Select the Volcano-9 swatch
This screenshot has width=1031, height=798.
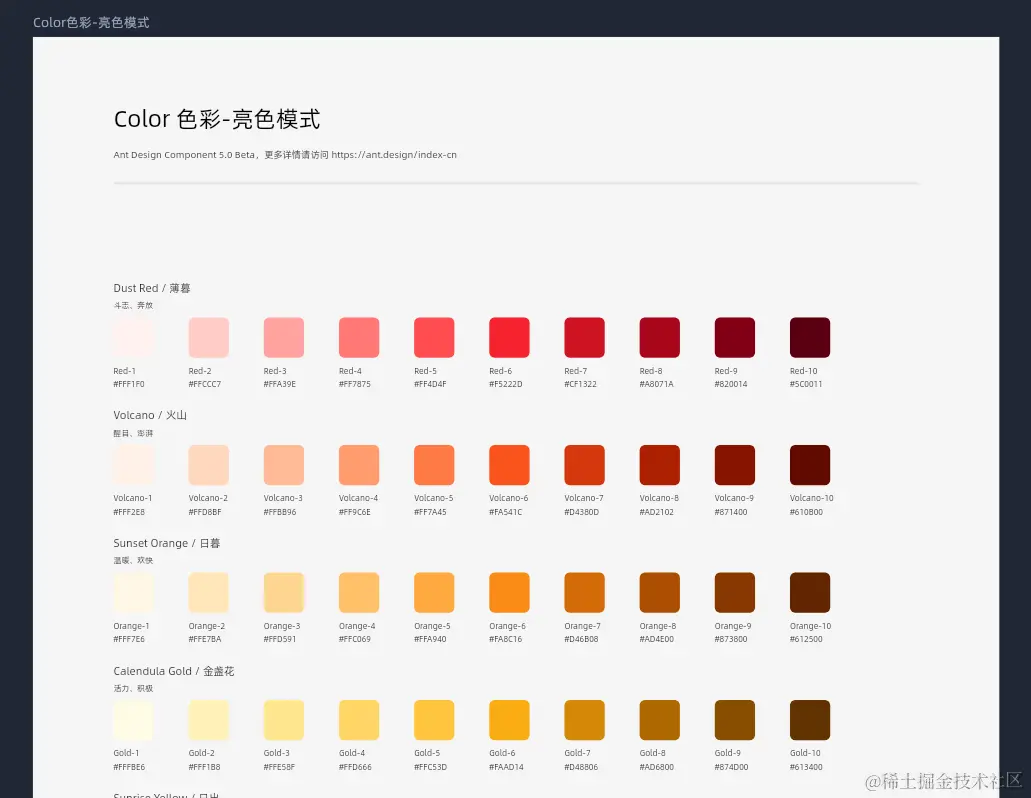(734, 465)
